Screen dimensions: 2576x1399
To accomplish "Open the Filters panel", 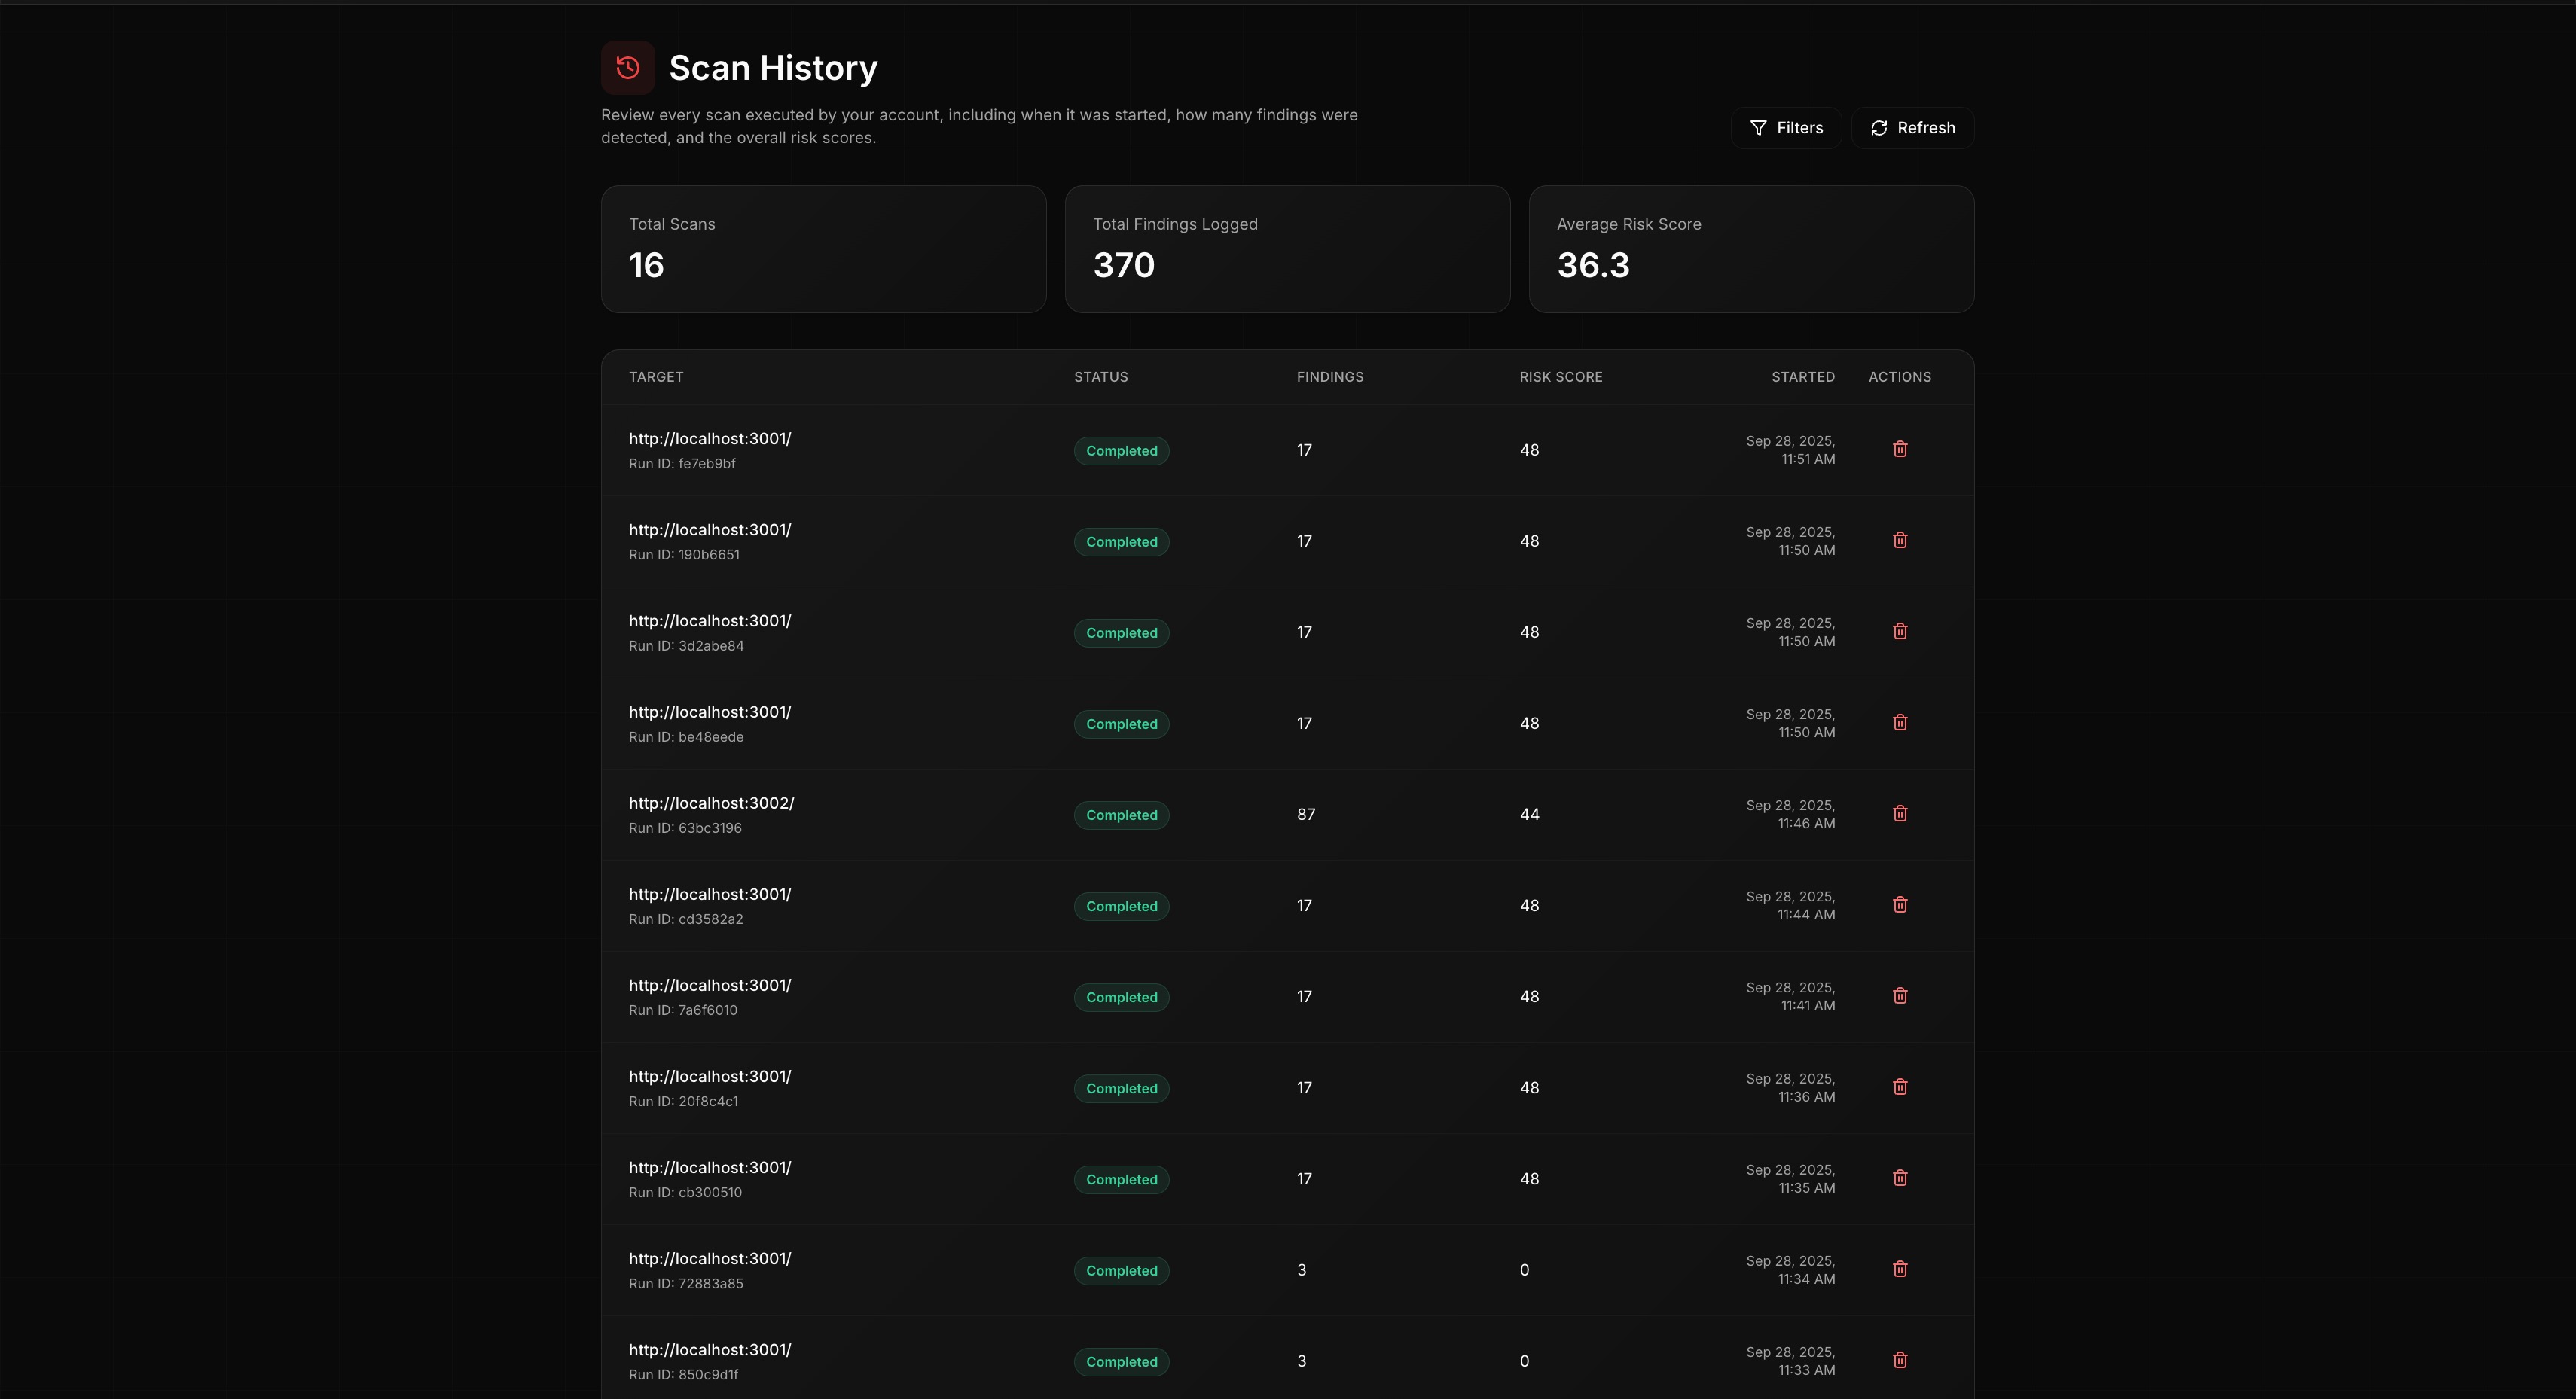I will [1786, 128].
